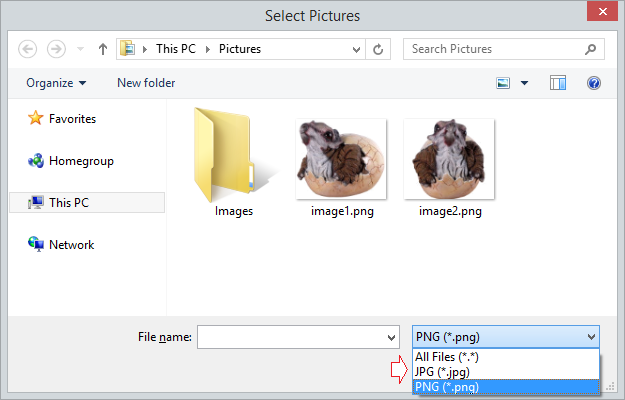The width and height of the screenshot is (625, 400).
Task: Expand the File name dropdown list
Action: pos(391,337)
